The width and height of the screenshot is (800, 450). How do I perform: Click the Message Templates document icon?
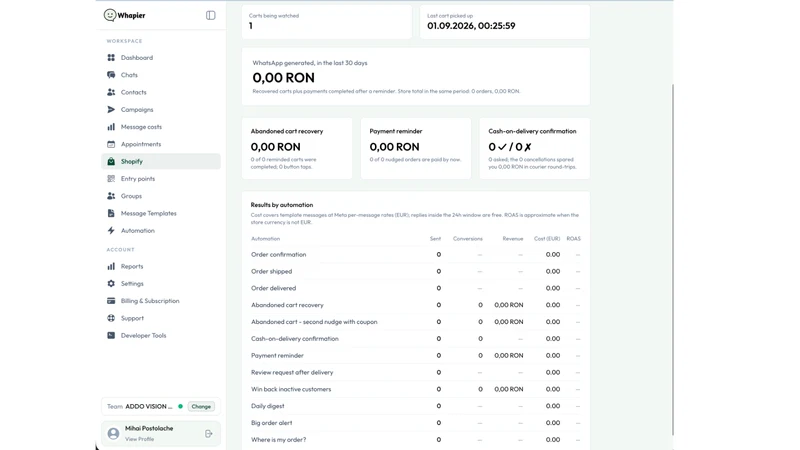pos(111,214)
